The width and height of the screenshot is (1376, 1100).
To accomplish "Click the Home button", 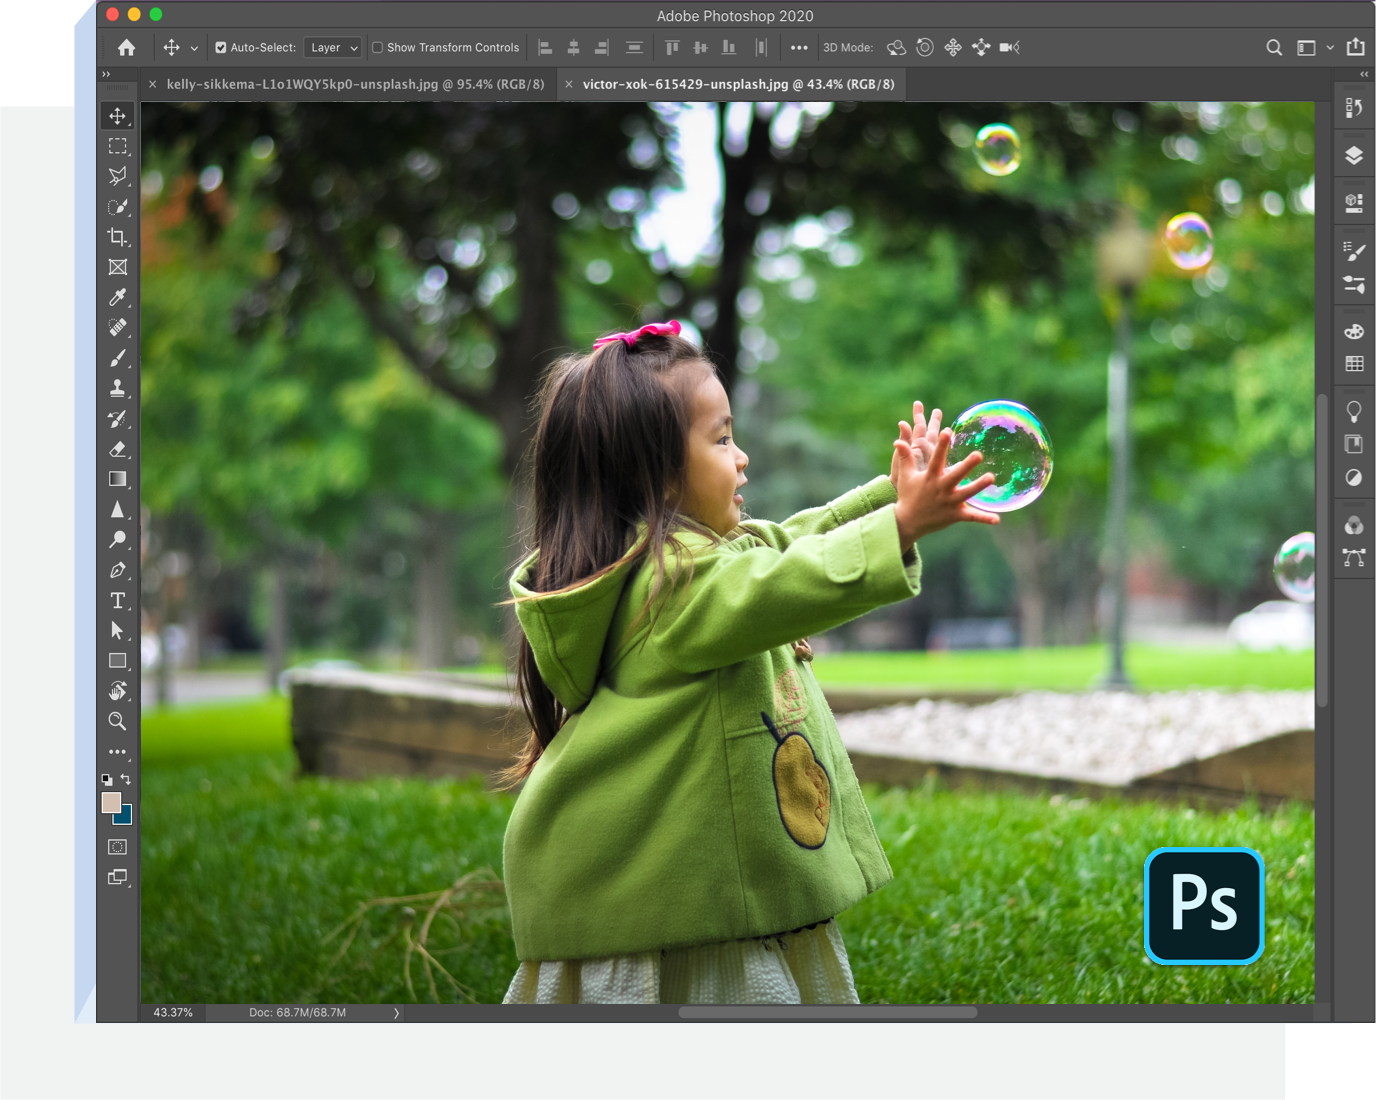I will coord(126,47).
